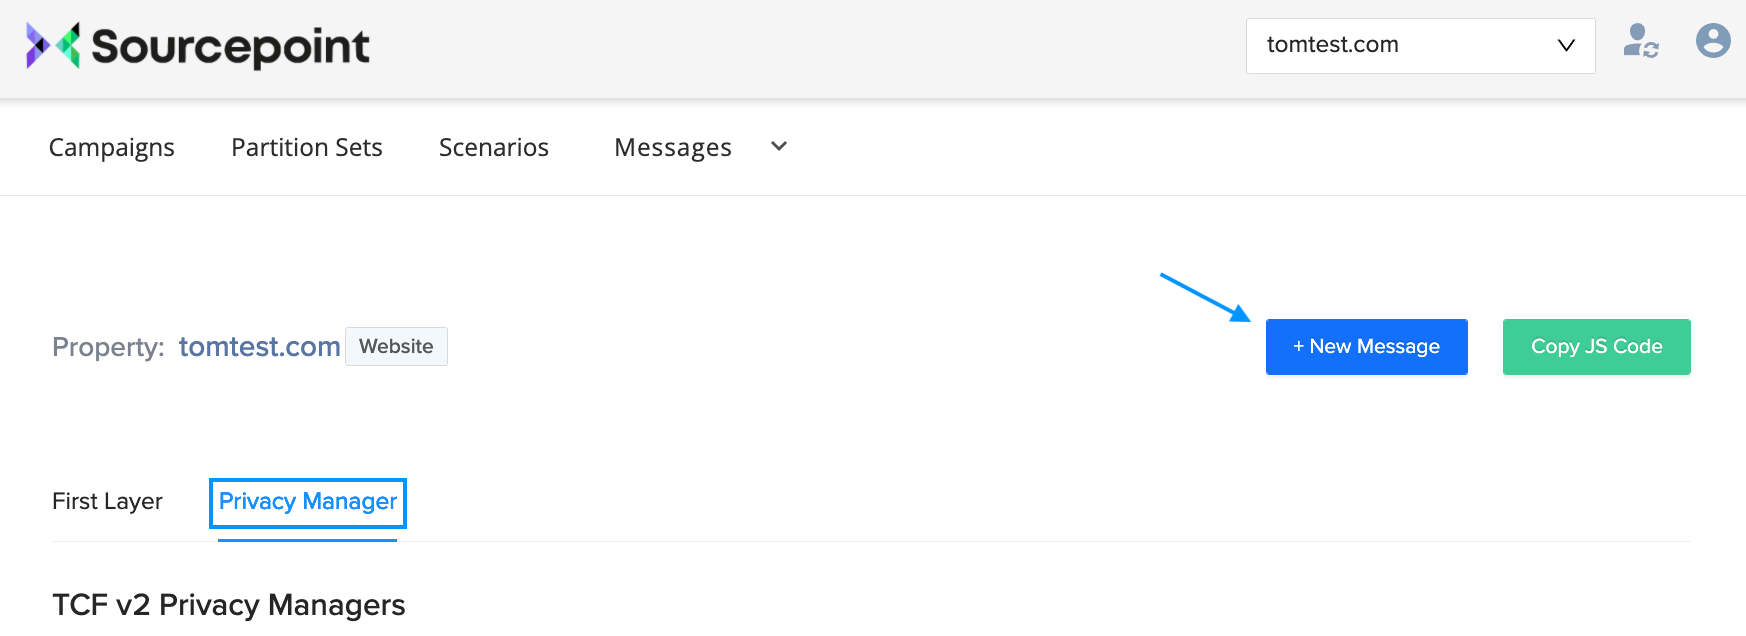1746x636 pixels.
Task: Click the tomtest.com property name link
Action: (x=259, y=346)
